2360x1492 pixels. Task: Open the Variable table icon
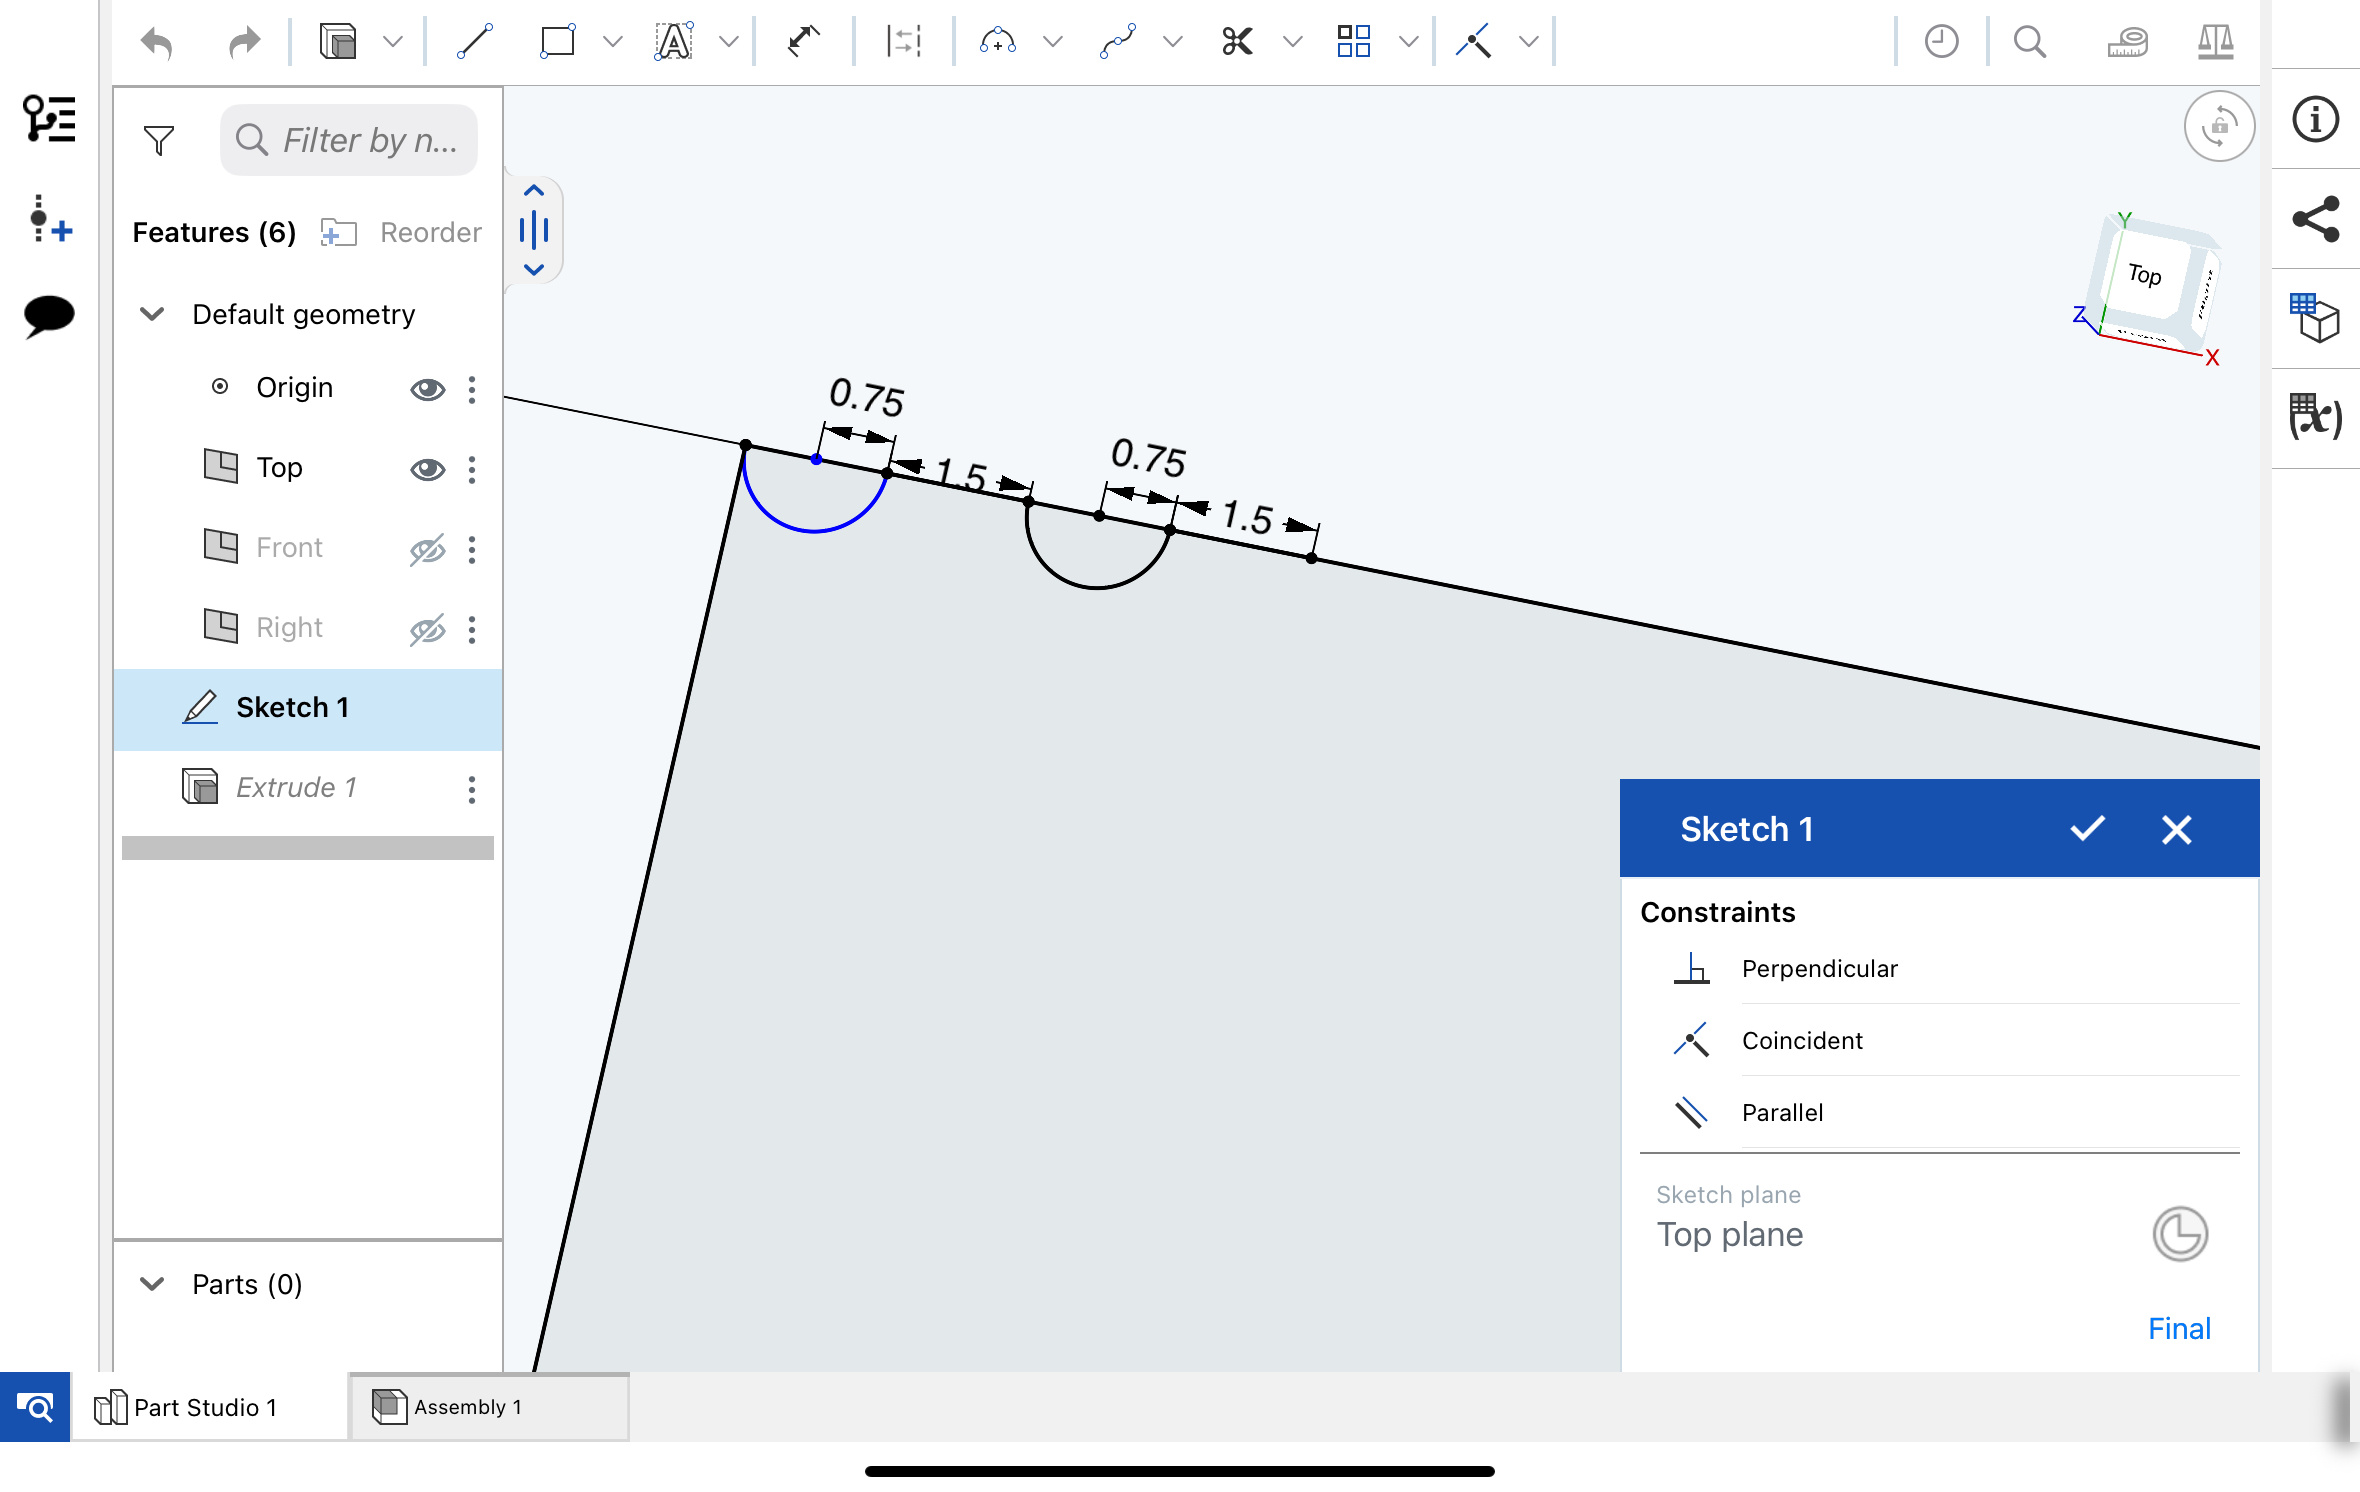tap(2315, 417)
